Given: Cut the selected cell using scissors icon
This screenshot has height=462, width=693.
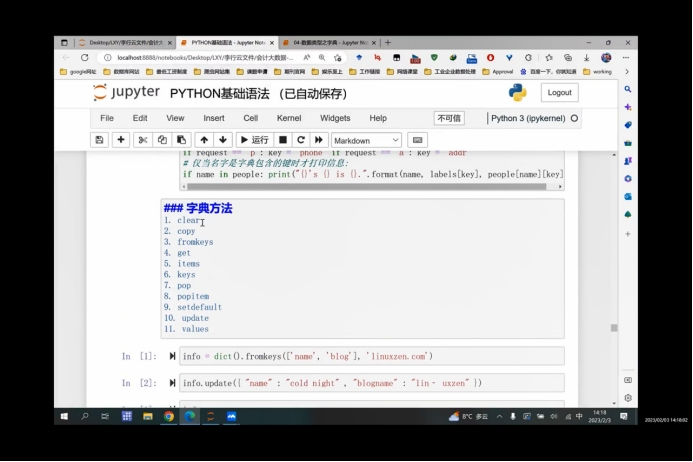Looking at the screenshot, I should (143, 140).
